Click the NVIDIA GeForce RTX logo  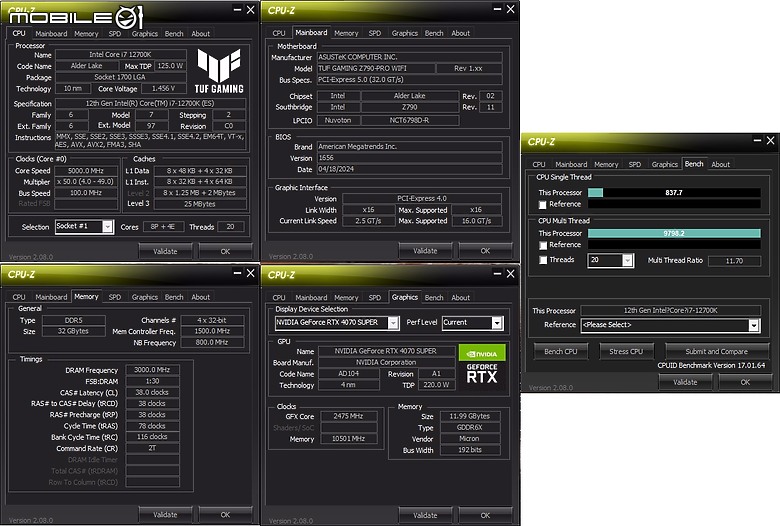coord(482,365)
